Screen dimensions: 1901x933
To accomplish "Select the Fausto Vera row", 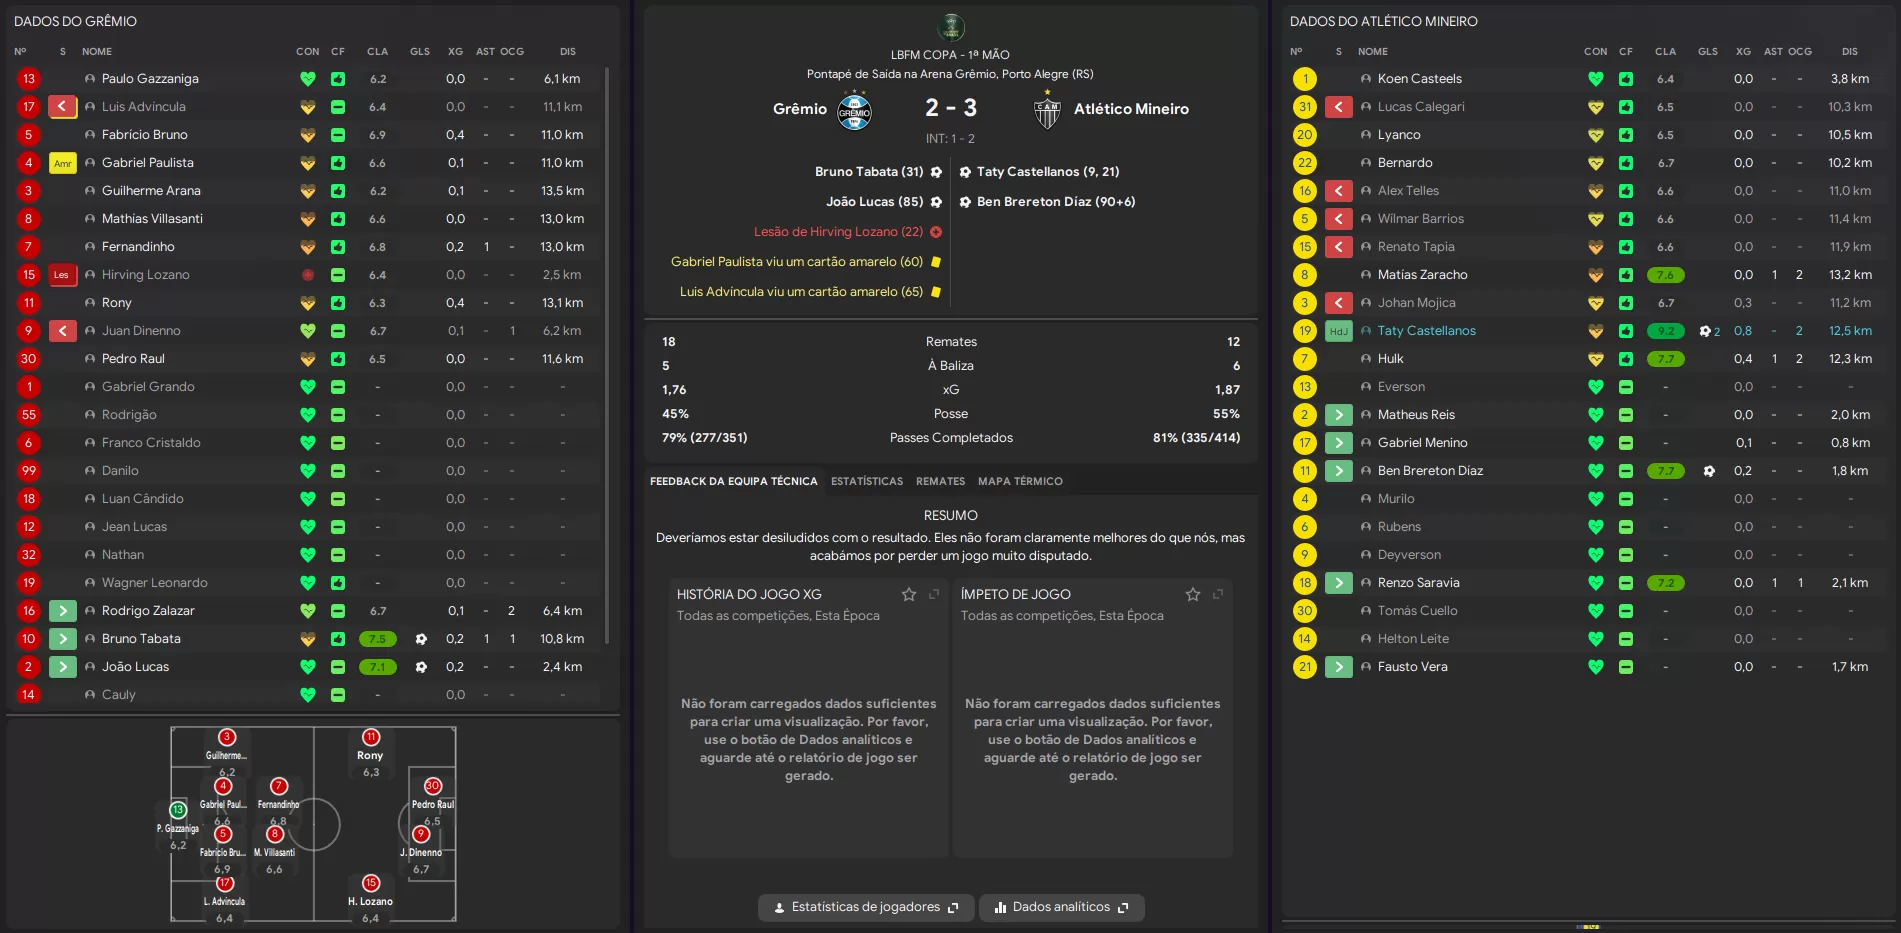I will [x=1587, y=667].
